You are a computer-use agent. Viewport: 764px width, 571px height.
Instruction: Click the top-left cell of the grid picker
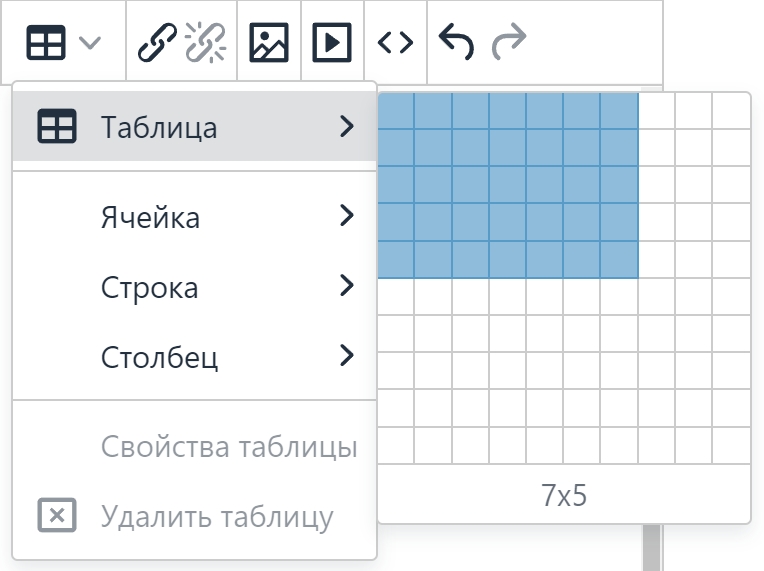pos(396,111)
